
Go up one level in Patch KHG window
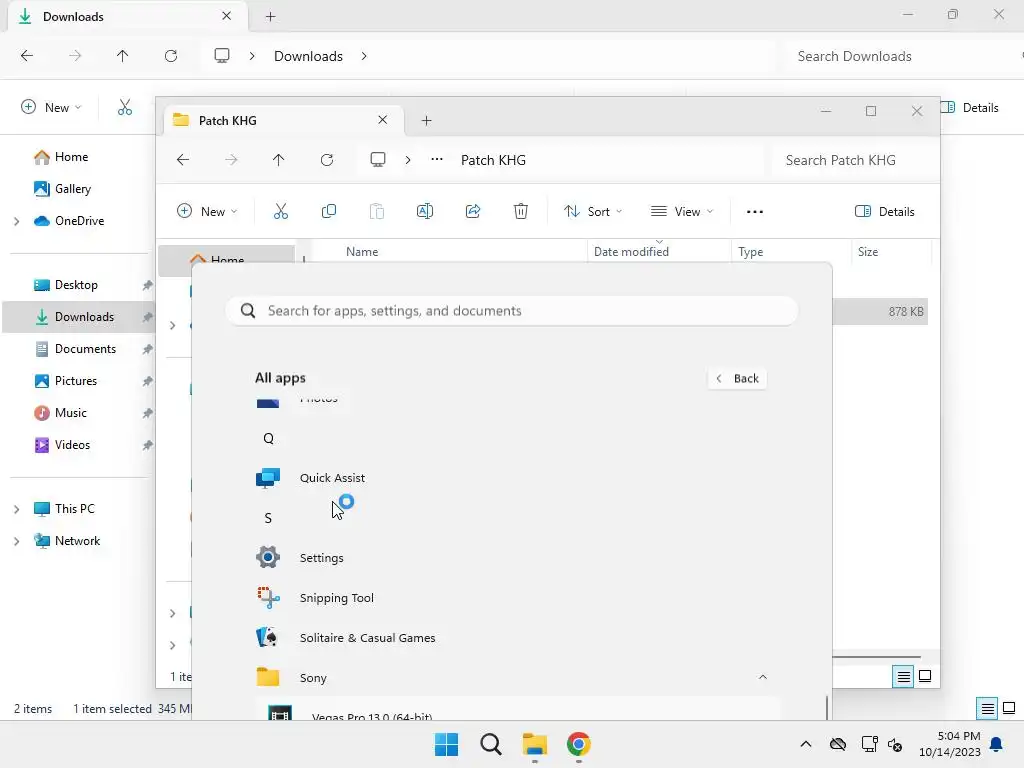coord(278,160)
